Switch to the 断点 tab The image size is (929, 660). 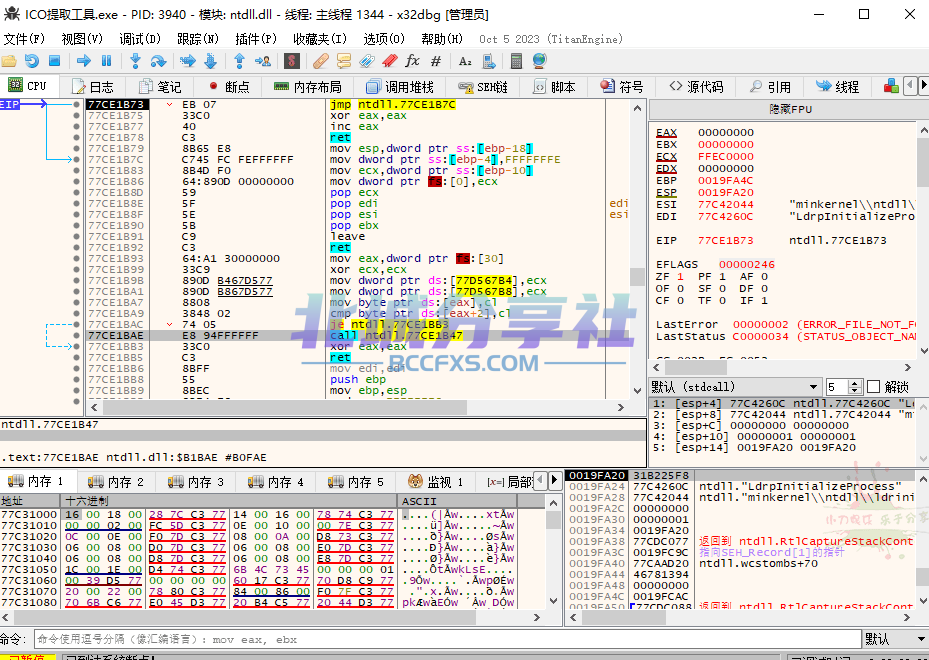pos(229,86)
